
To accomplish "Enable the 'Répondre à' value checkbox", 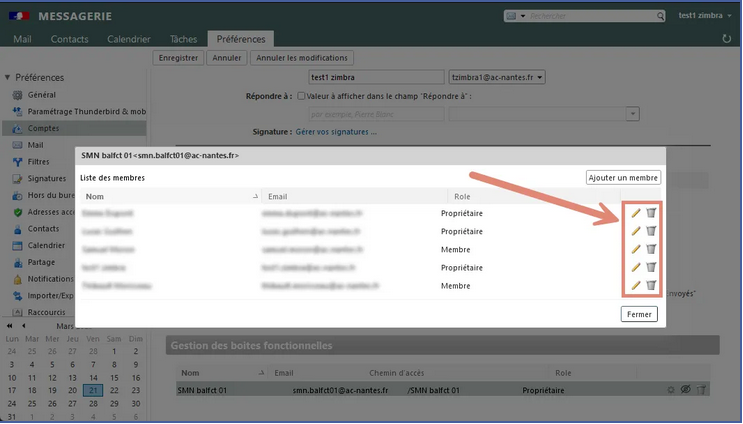I will (303, 95).
